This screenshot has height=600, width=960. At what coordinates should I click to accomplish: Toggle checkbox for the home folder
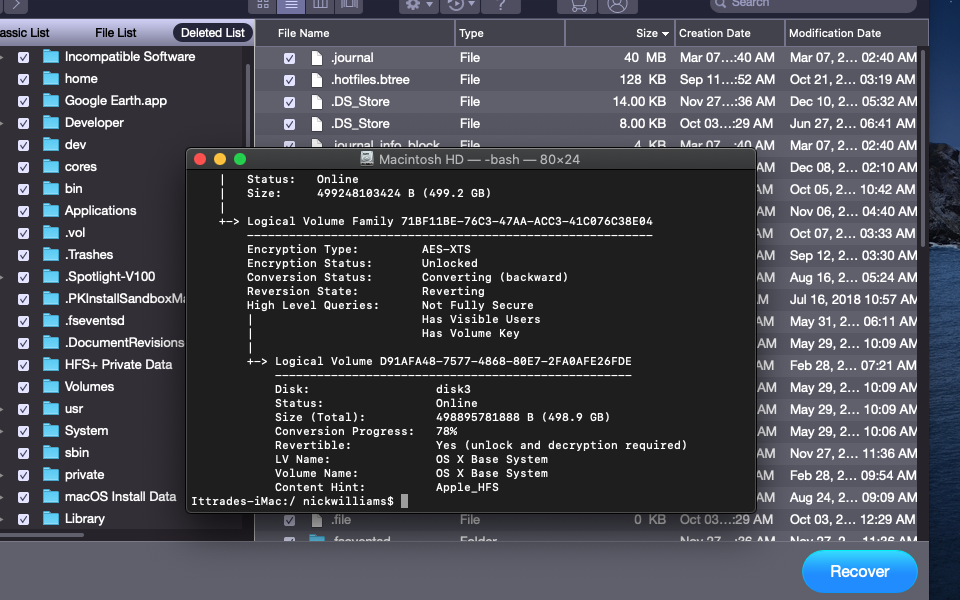point(23,79)
